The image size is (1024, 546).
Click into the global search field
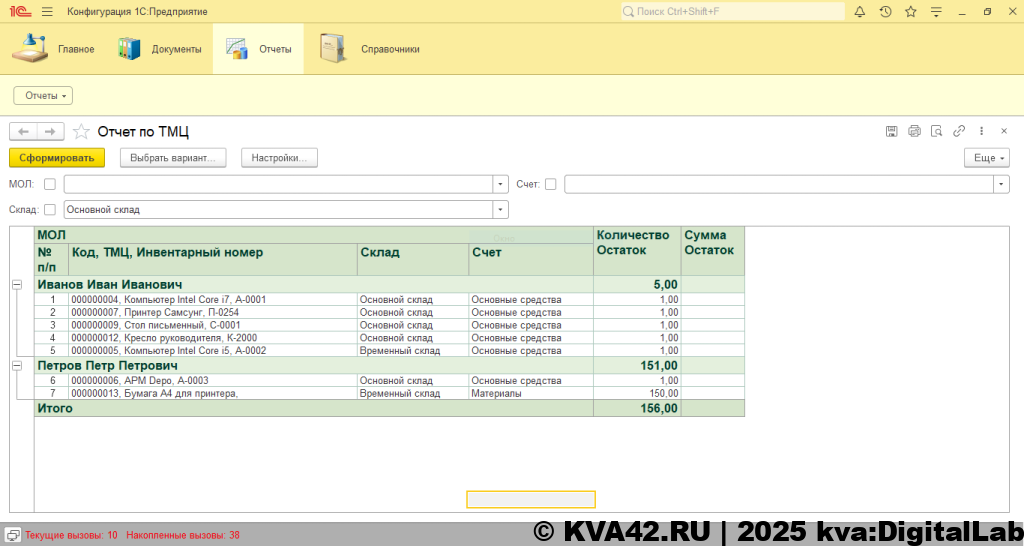[730, 12]
